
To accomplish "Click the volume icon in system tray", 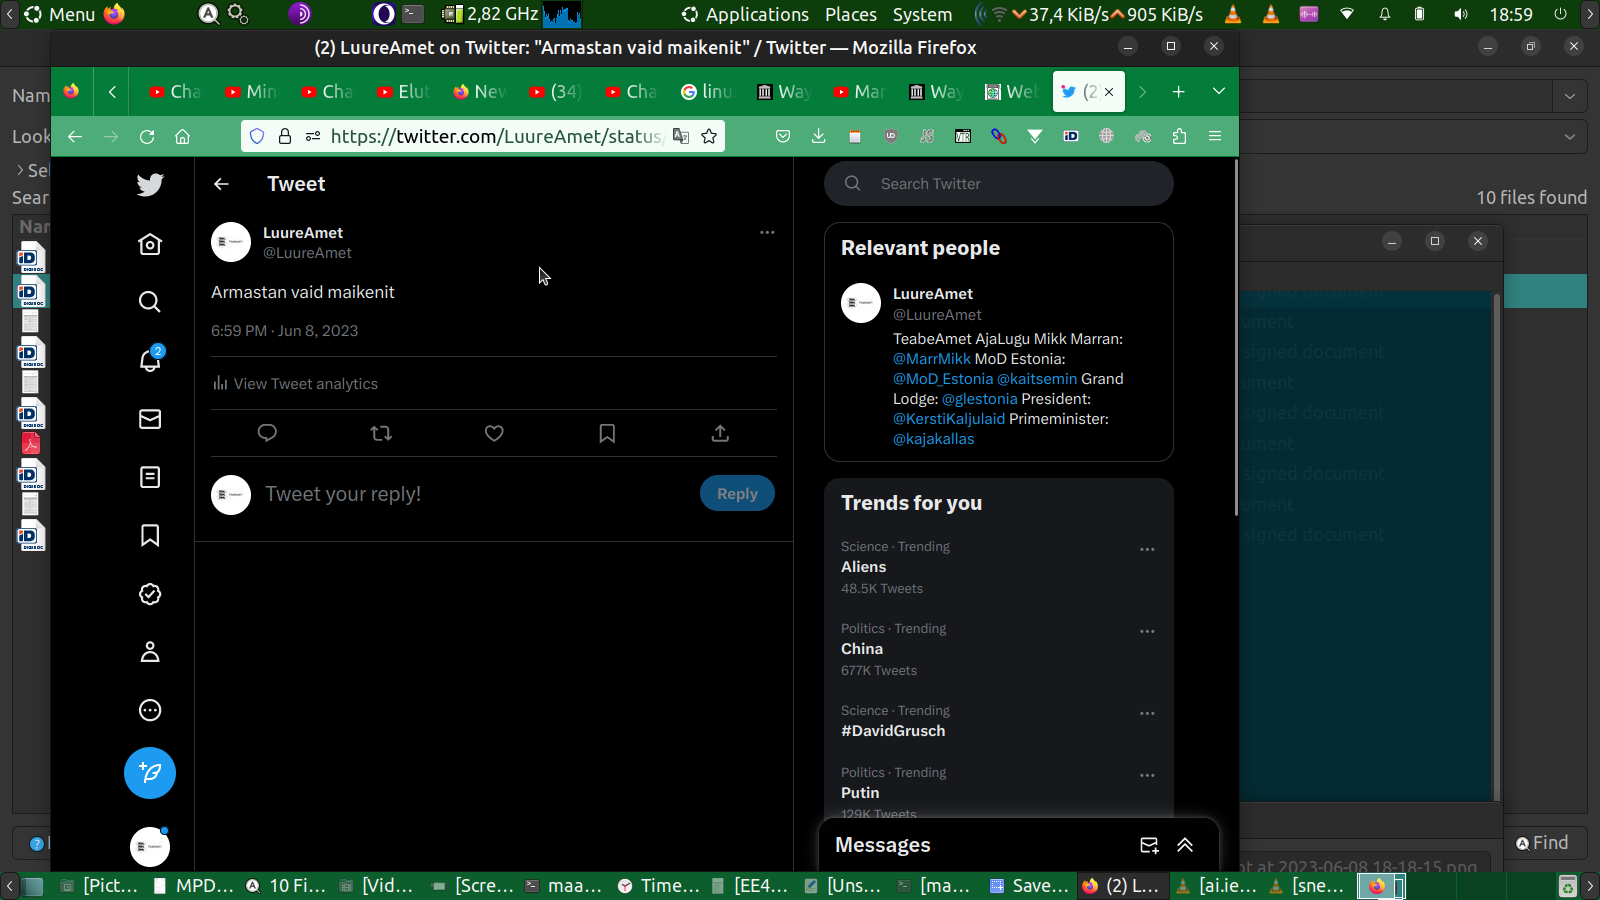I will 1461,14.
